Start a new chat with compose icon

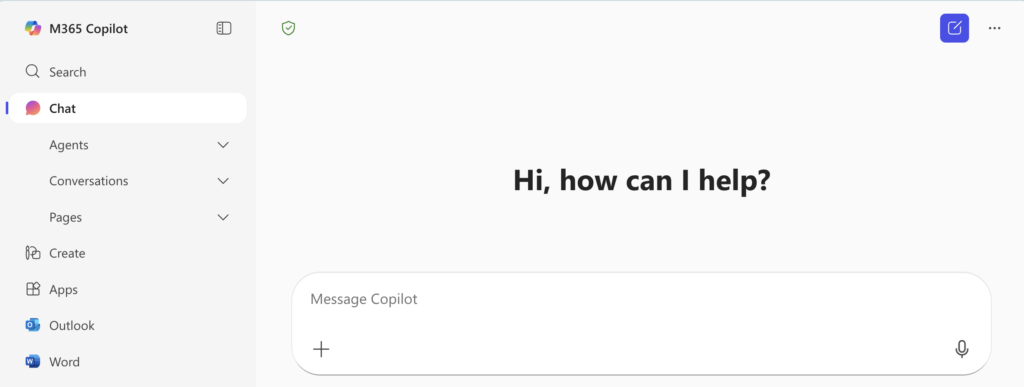[x=954, y=28]
